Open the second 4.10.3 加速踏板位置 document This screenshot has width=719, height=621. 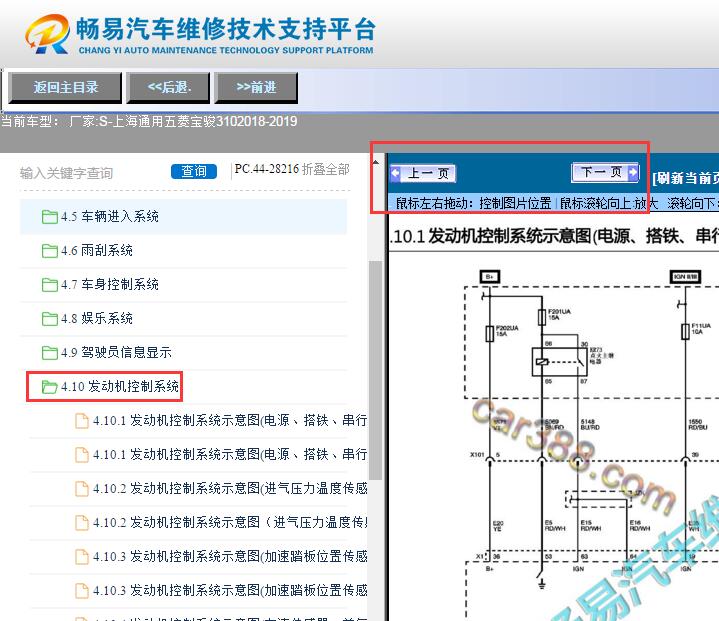229,590
